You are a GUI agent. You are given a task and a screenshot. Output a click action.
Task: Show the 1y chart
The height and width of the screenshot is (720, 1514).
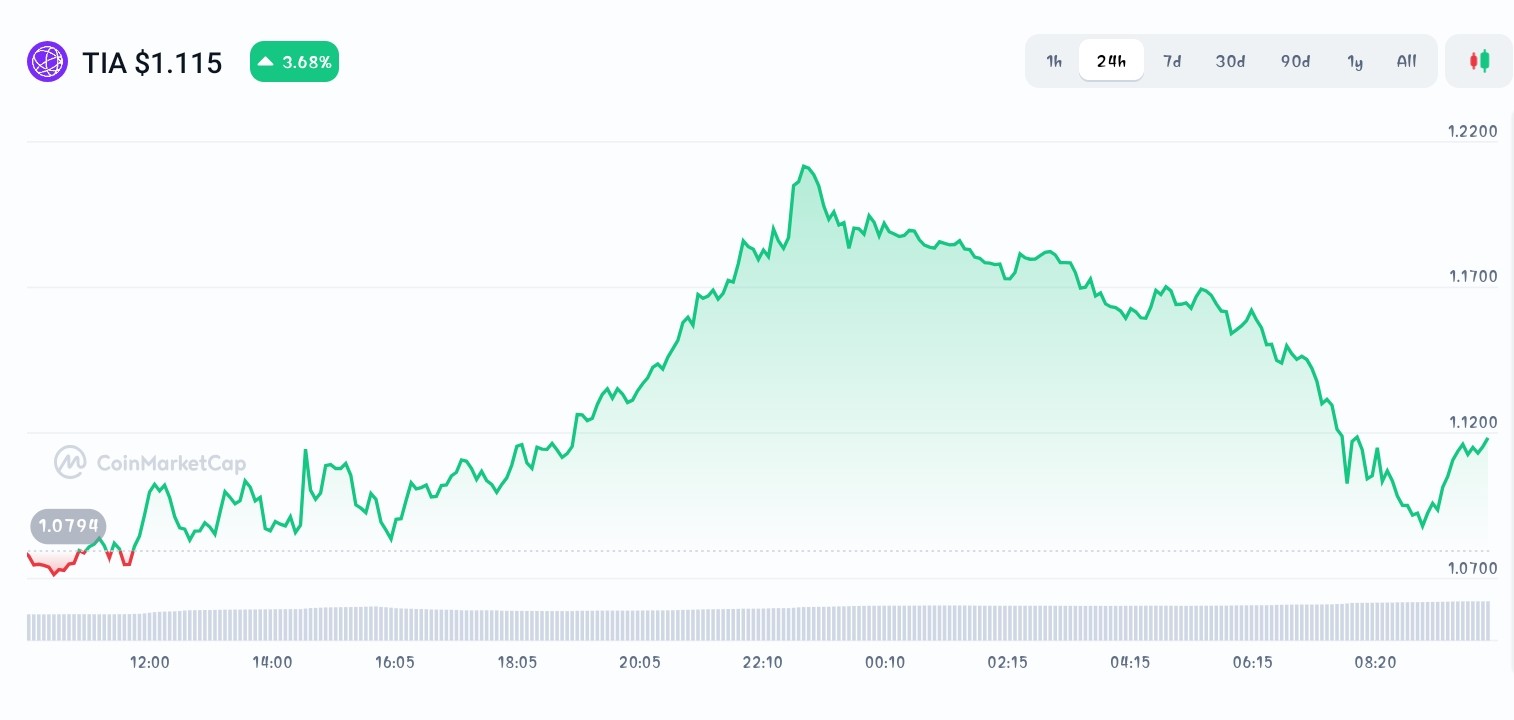pyautogui.click(x=1355, y=61)
